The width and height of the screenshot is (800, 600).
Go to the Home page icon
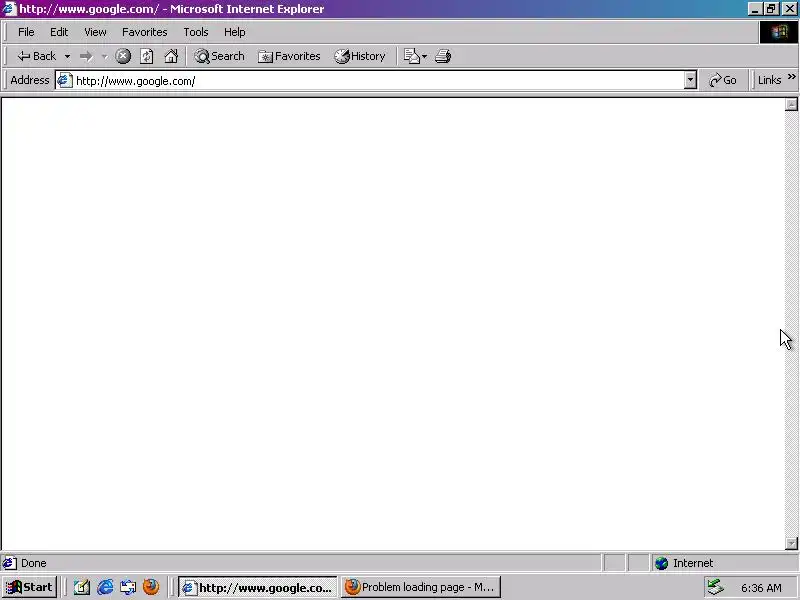pyautogui.click(x=171, y=56)
